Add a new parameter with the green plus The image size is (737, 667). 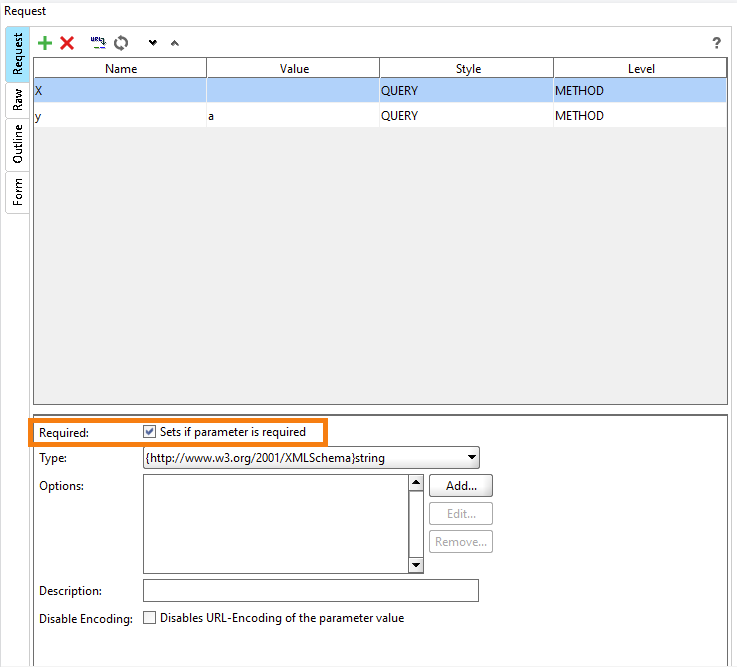pyautogui.click(x=45, y=43)
